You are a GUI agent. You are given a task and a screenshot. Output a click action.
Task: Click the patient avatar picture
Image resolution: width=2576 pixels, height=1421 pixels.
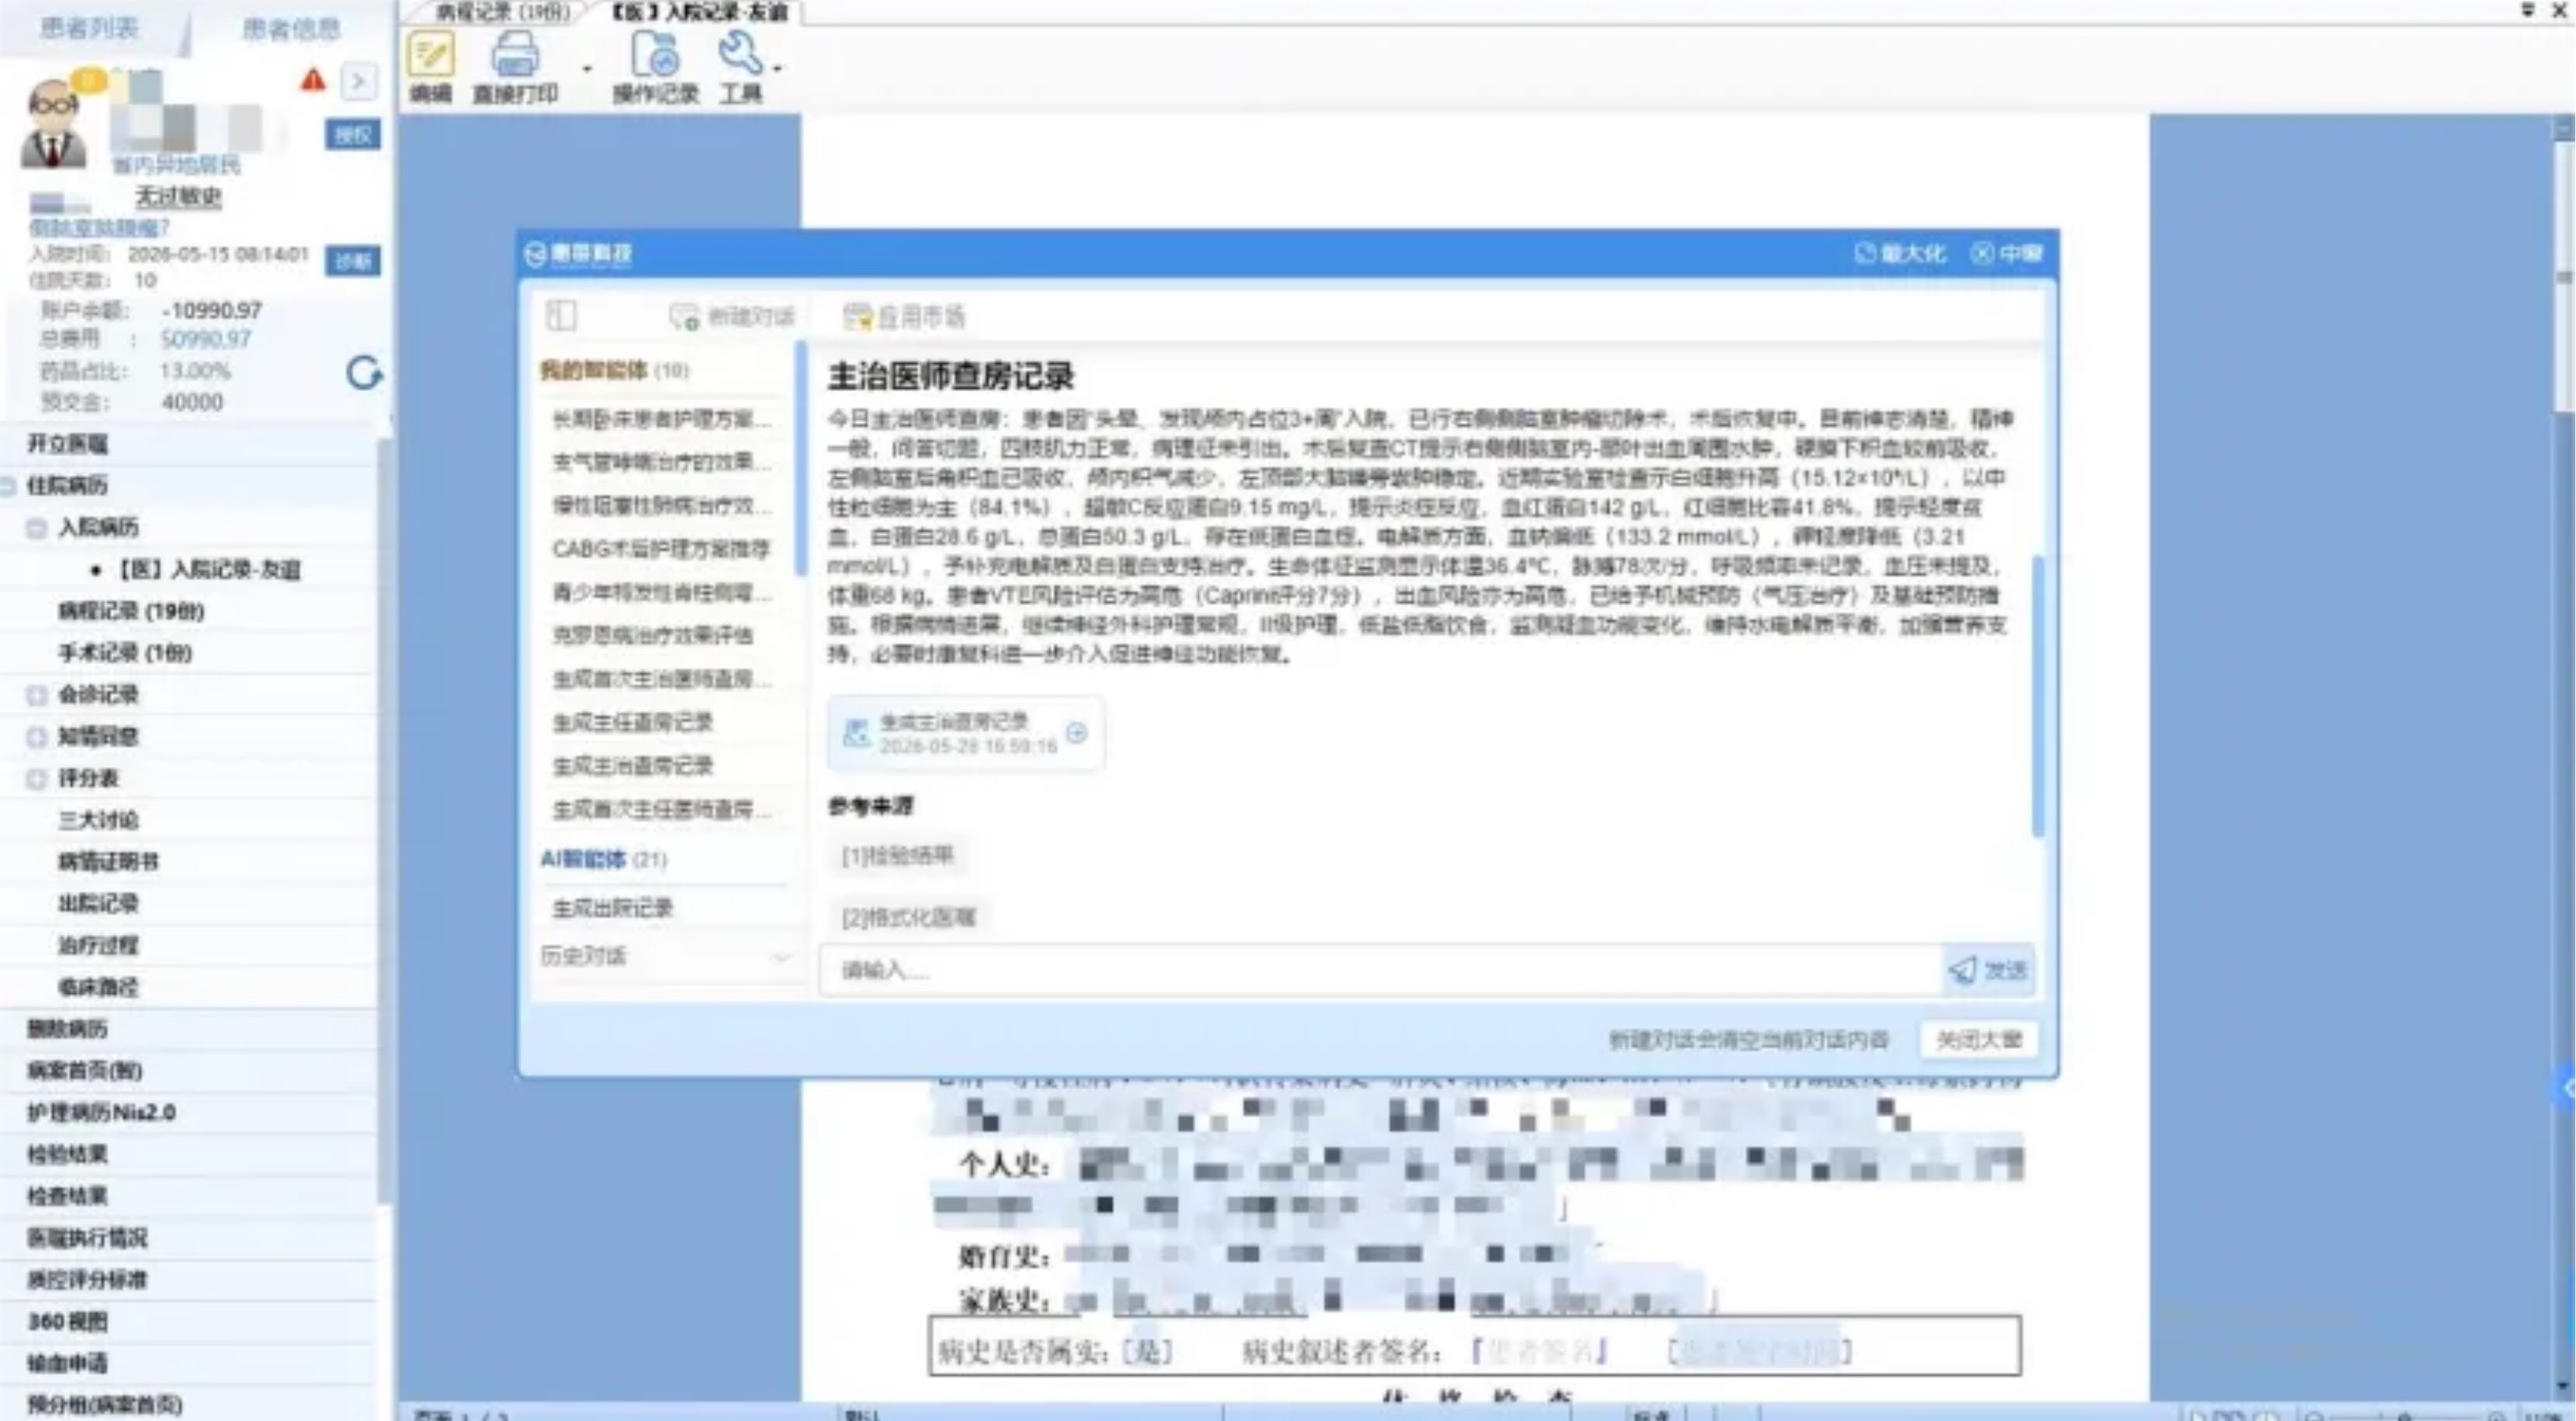(x=53, y=124)
